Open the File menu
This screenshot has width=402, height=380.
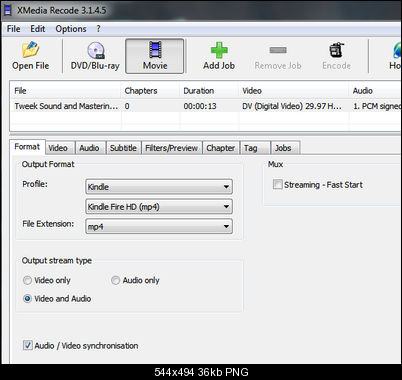coord(13,29)
